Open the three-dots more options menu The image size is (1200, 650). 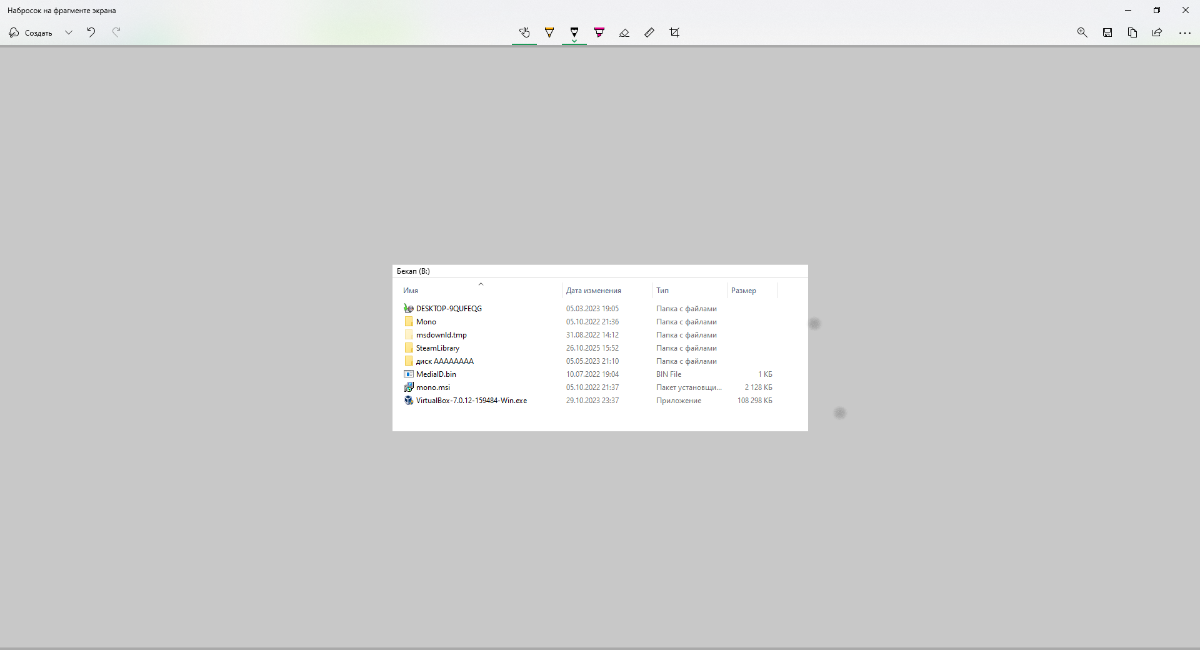(x=1184, y=32)
